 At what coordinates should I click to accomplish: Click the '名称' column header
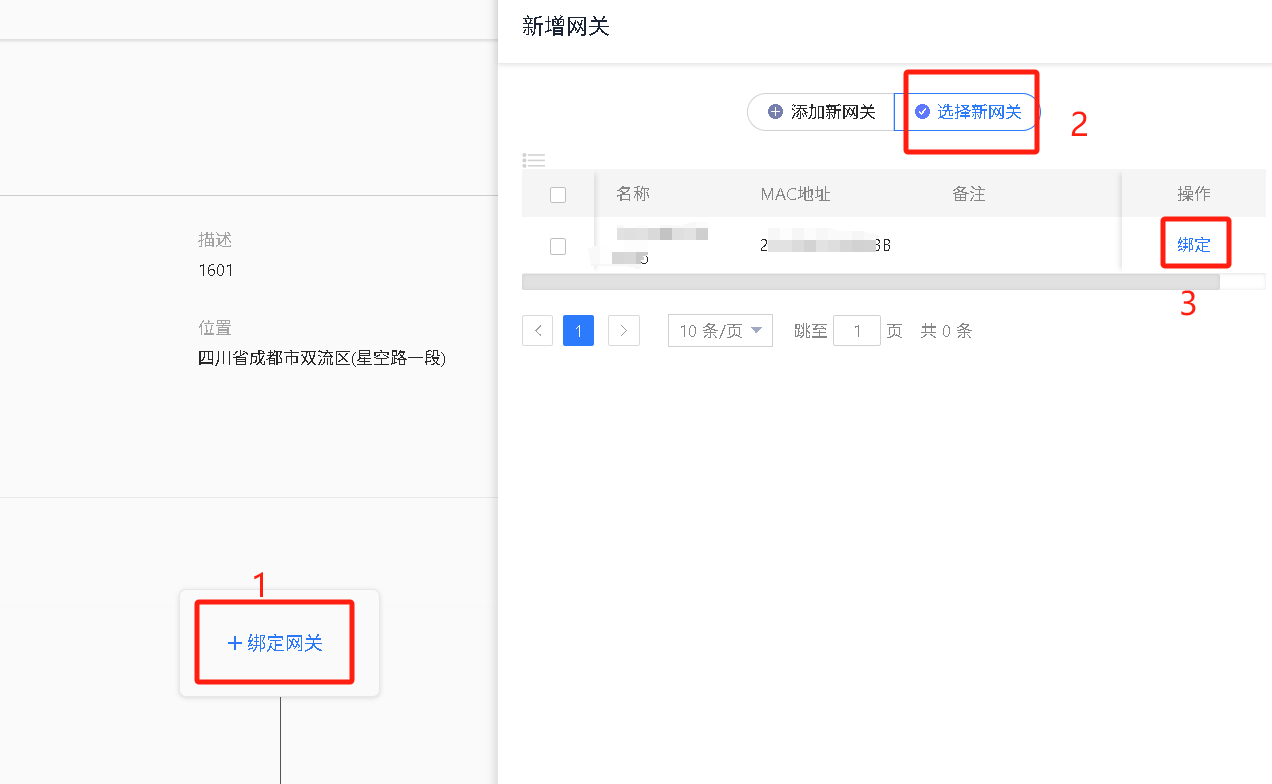point(633,194)
